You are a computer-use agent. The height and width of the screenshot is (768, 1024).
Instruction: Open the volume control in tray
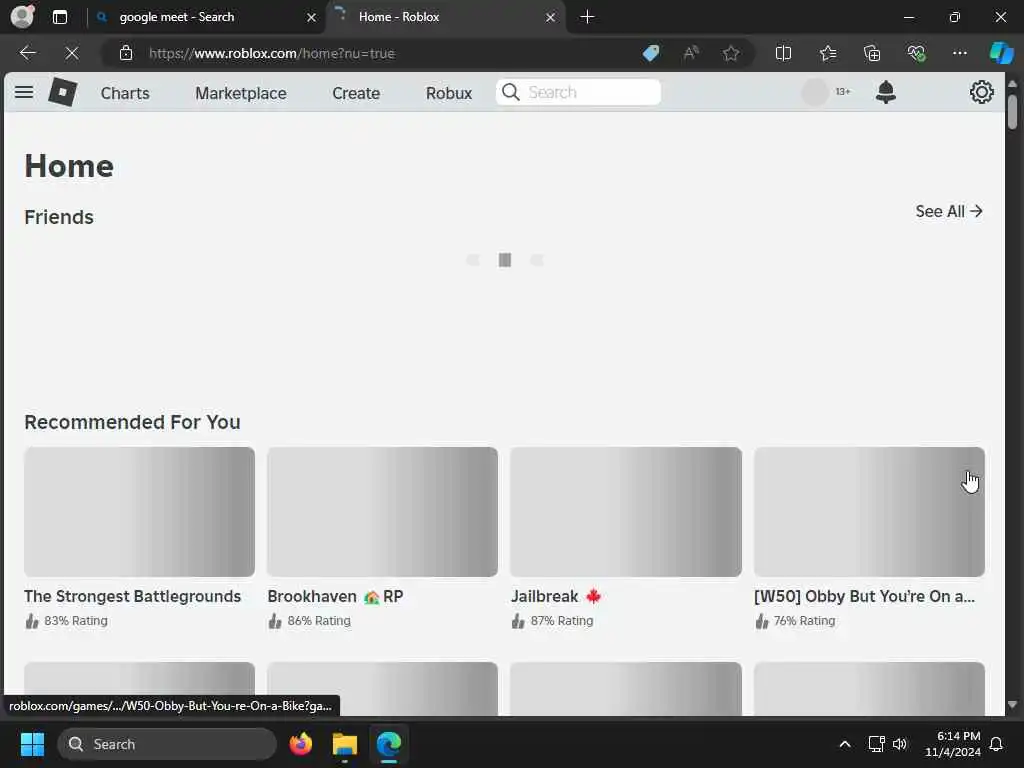[x=900, y=744]
